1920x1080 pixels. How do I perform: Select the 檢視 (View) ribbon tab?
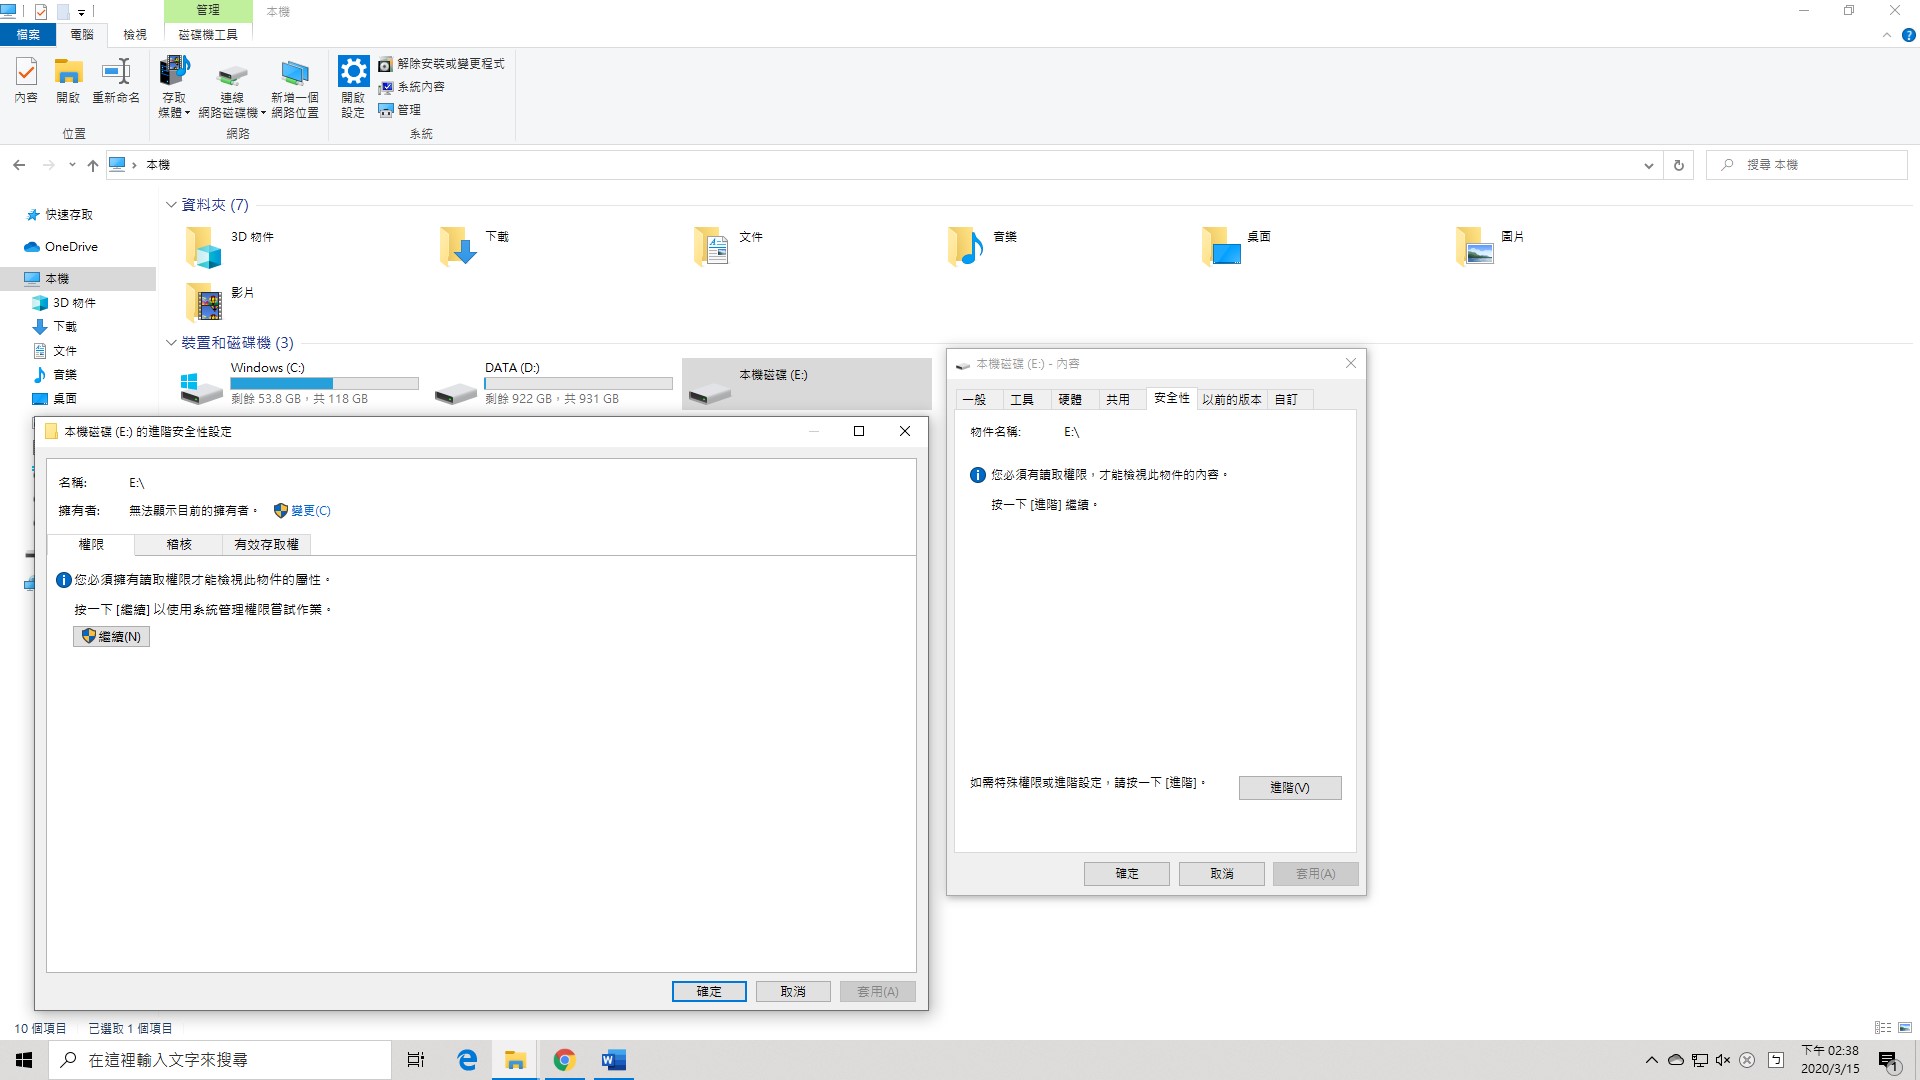pos(134,35)
